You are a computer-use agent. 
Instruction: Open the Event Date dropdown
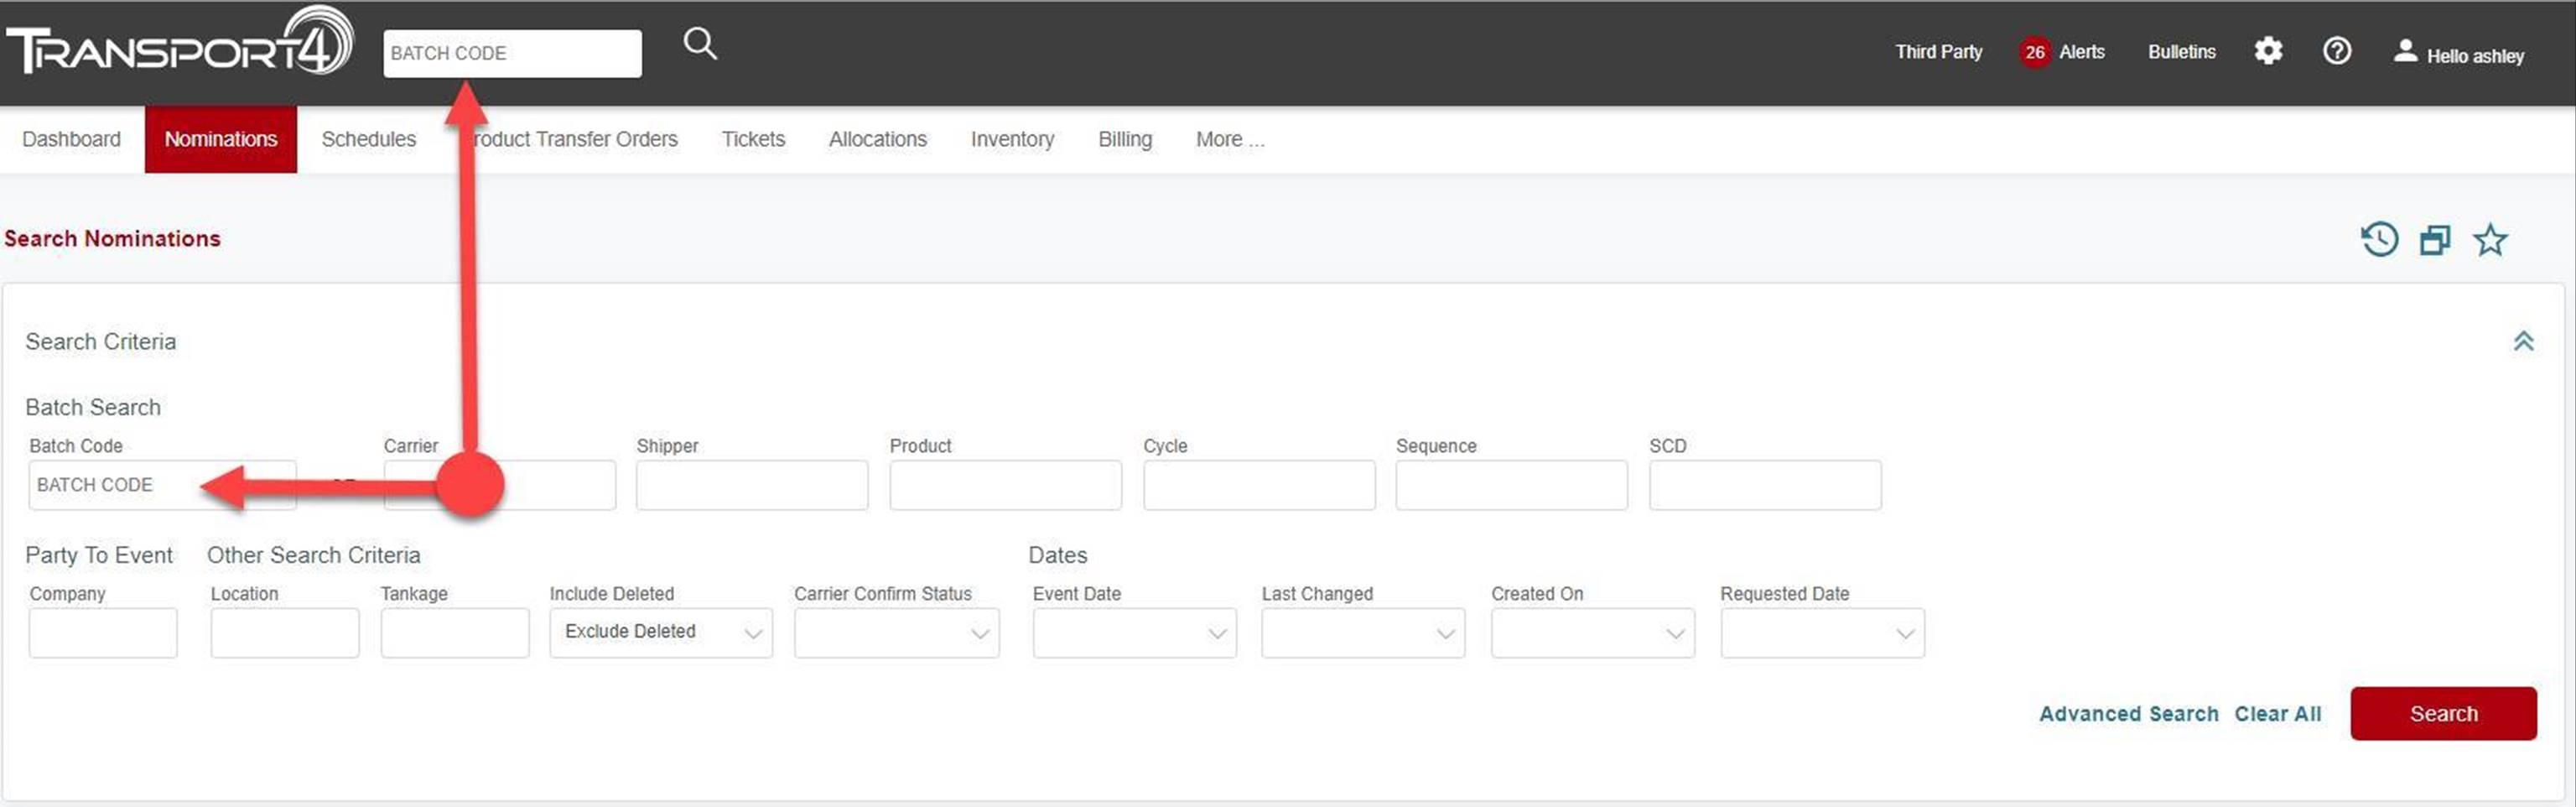1133,632
